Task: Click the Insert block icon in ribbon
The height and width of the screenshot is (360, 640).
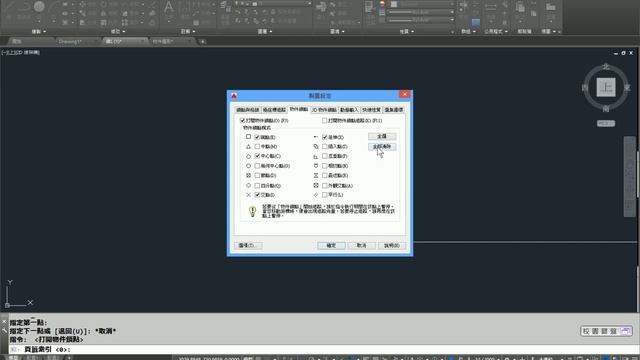Action: (322, 7)
